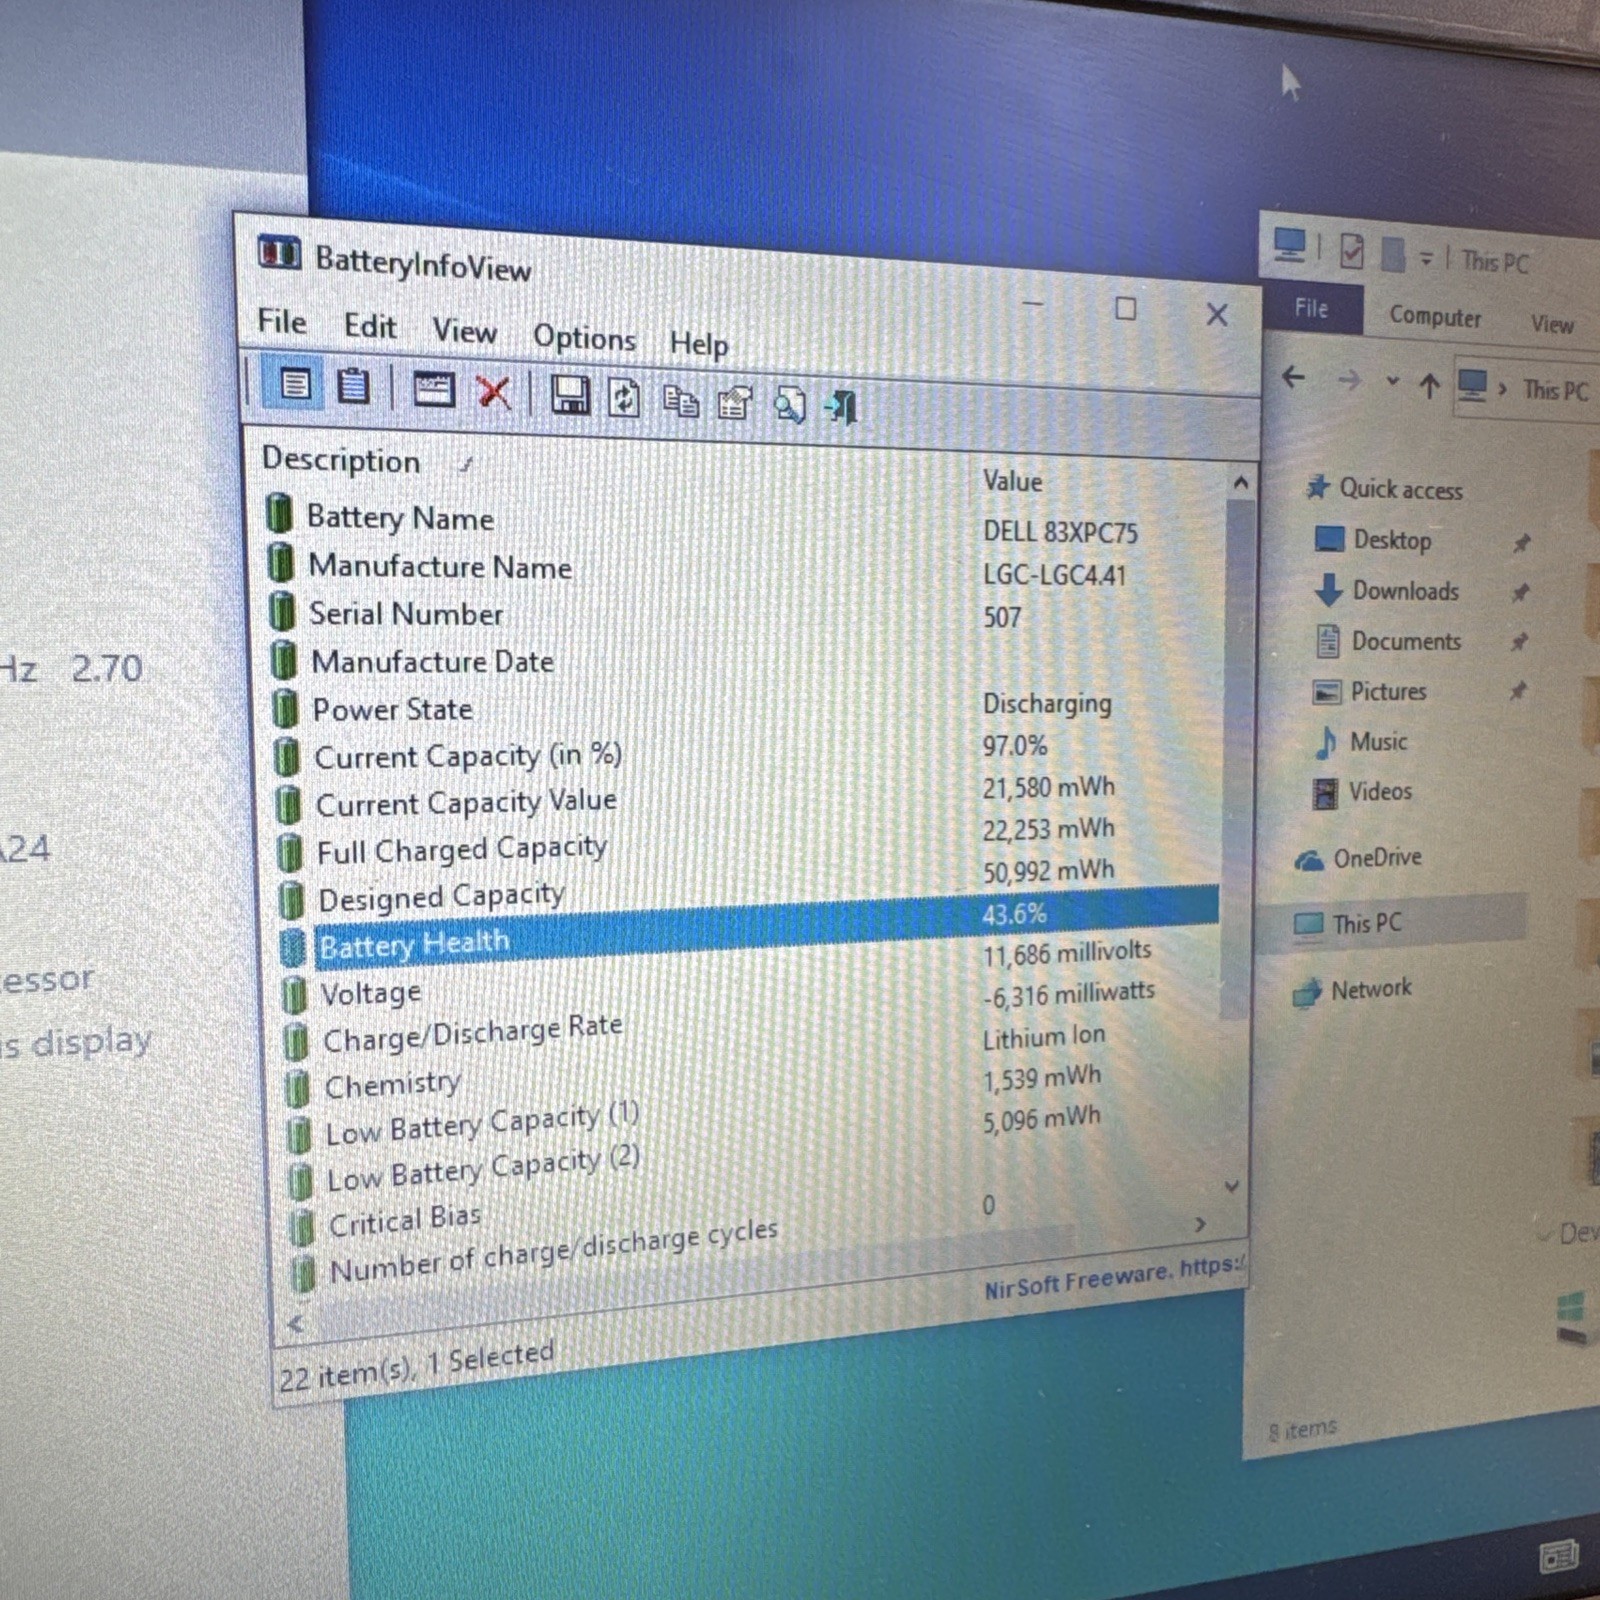
Task: Click the Refresh toolbar icon
Action: point(625,399)
